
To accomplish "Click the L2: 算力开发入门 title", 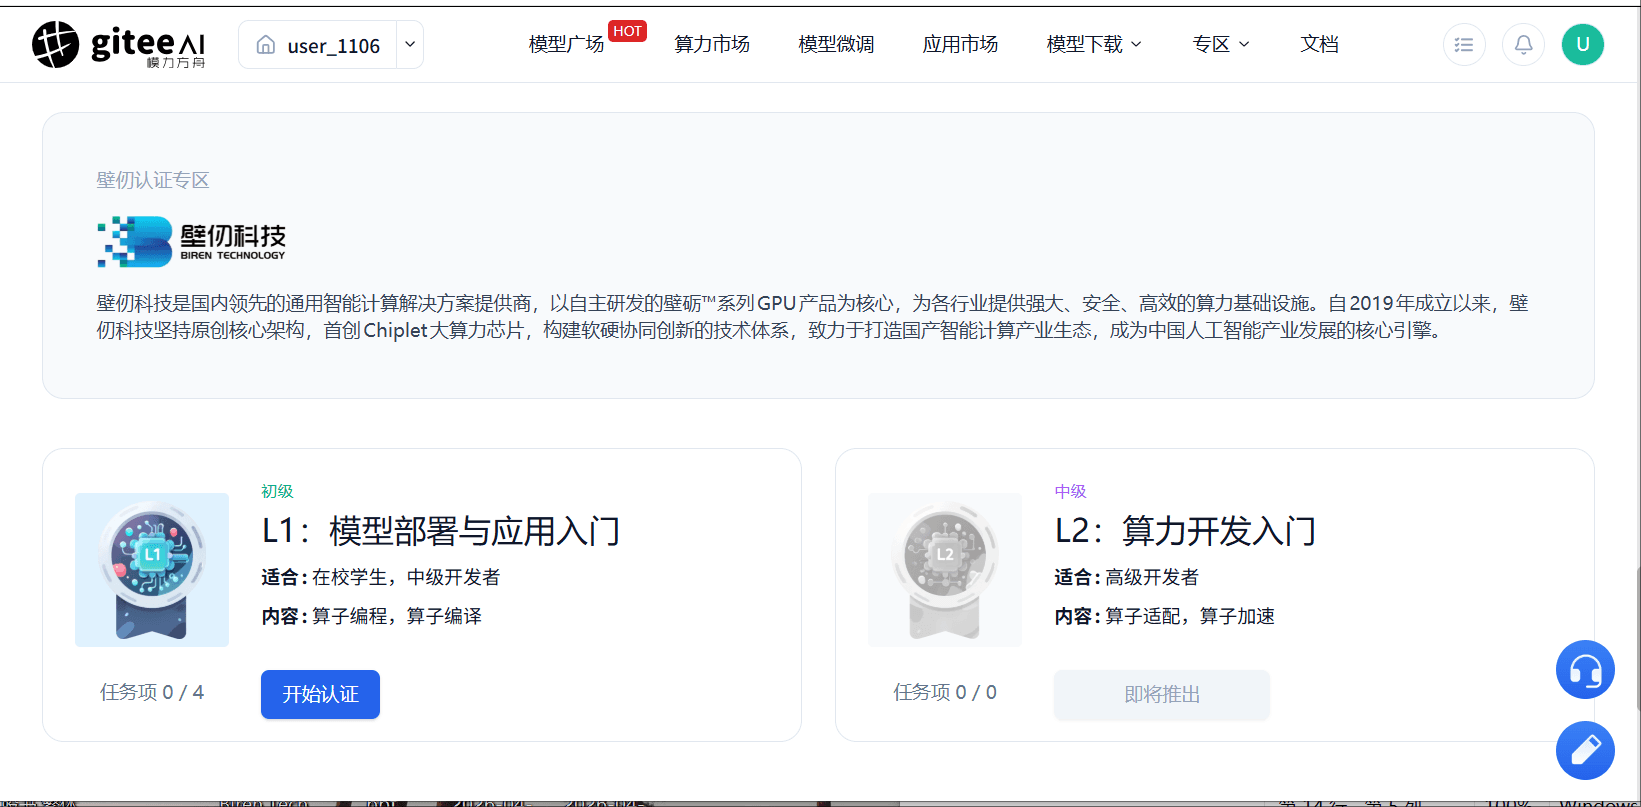I will click(1185, 531).
